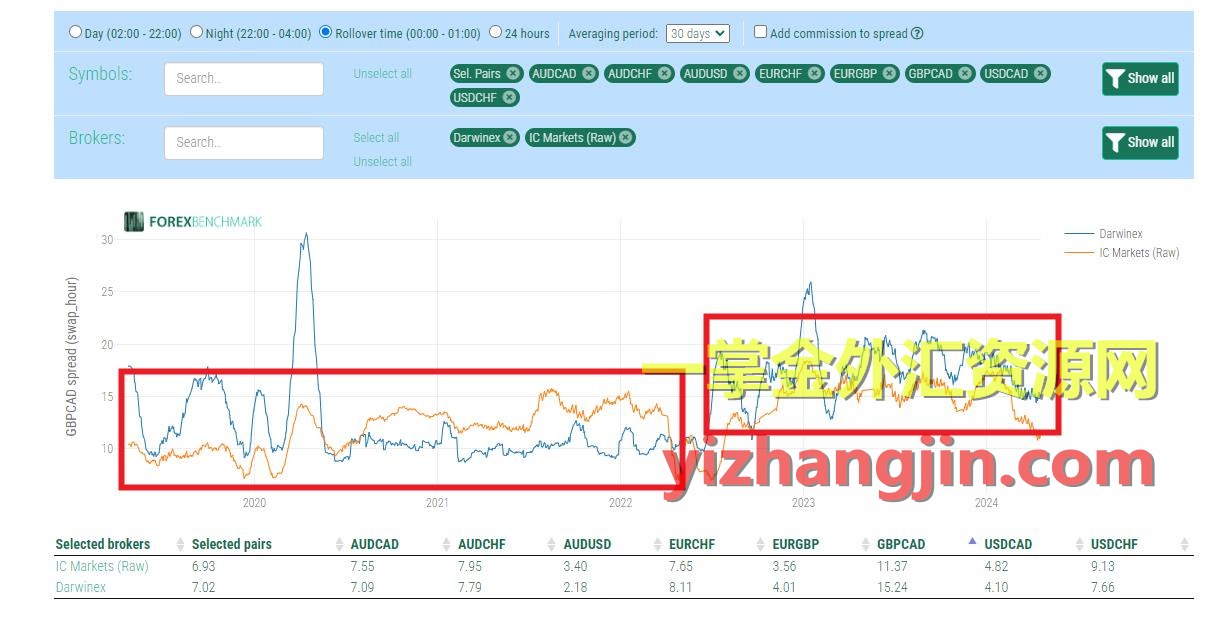Click the 8.11 EURCHF value
Image resolution: width=1207 pixels, height=619 pixels.
(x=680, y=587)
